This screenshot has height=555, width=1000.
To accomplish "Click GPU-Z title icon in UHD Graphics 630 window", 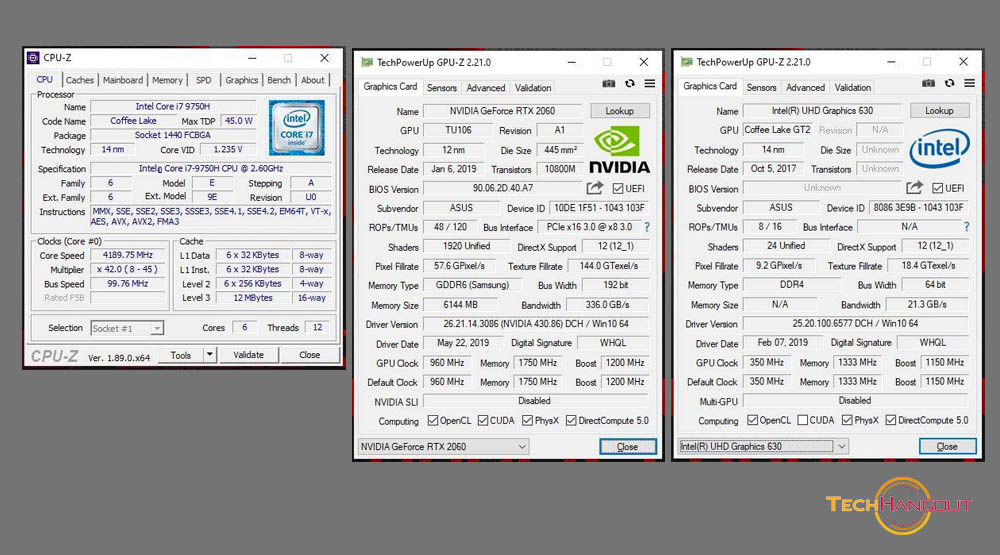I will click(x=686, y=62).
